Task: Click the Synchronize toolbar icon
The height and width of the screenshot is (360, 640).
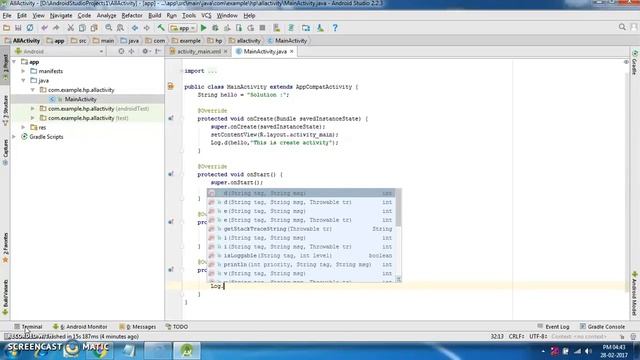Action: 30,28
